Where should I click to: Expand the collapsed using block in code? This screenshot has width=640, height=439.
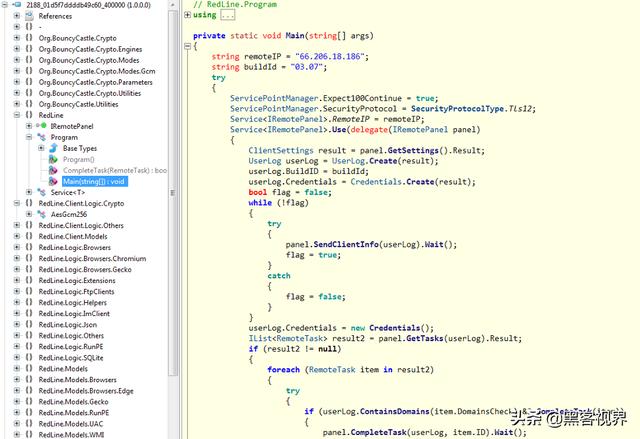coord(187,16)
